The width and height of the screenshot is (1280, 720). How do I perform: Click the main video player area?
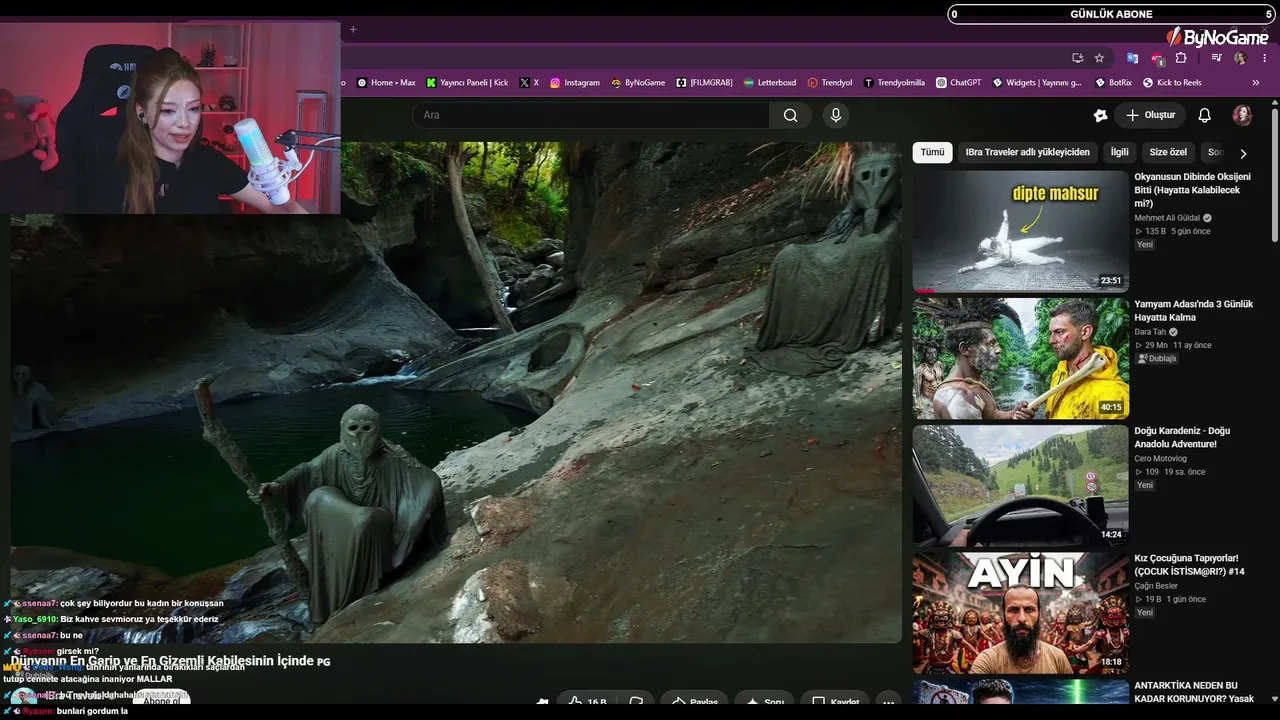[x=456, y=392]
